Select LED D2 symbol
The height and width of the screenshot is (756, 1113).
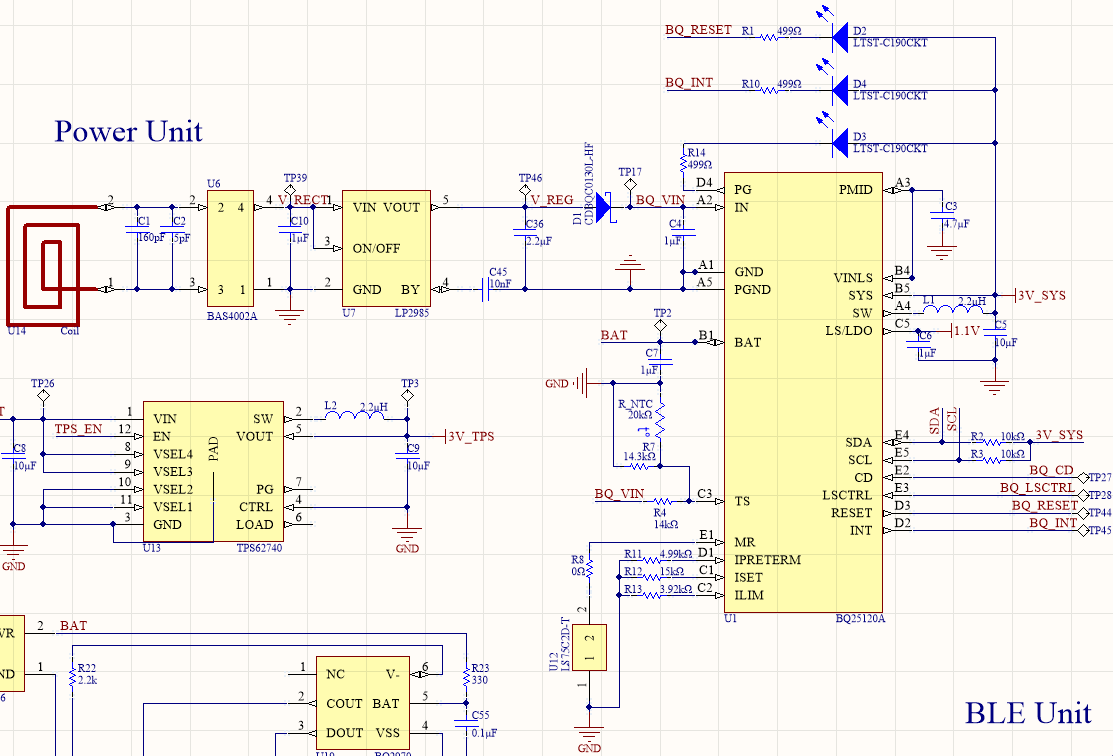click(840, 38)
